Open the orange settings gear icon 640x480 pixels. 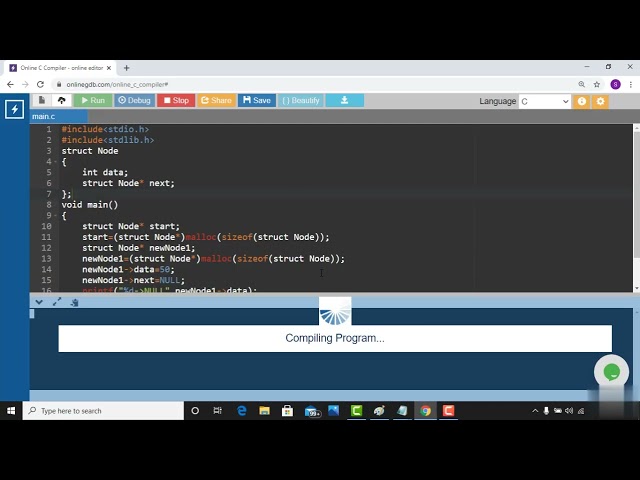[600, 101]
